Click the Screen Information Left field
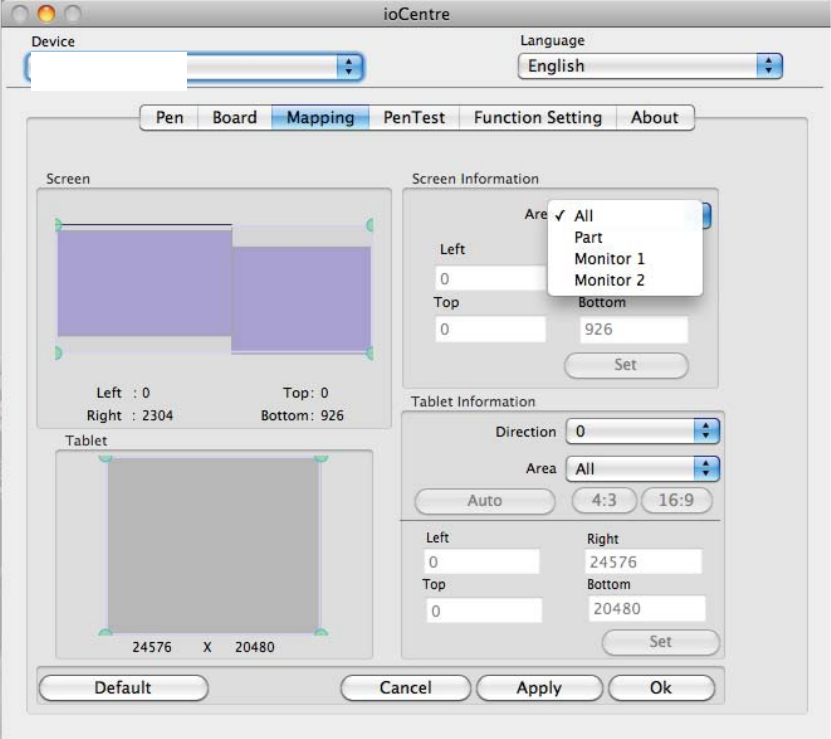Viewport: 831px width, 739px height. click(x=491, y=278)
